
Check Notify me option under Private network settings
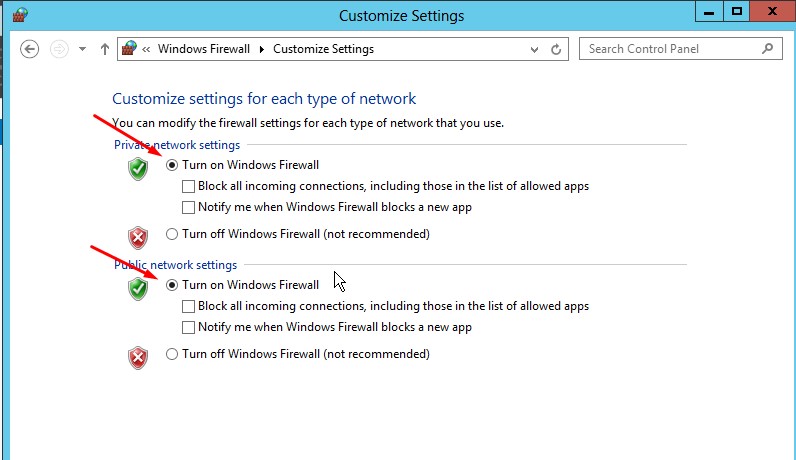tap(189, 207)
